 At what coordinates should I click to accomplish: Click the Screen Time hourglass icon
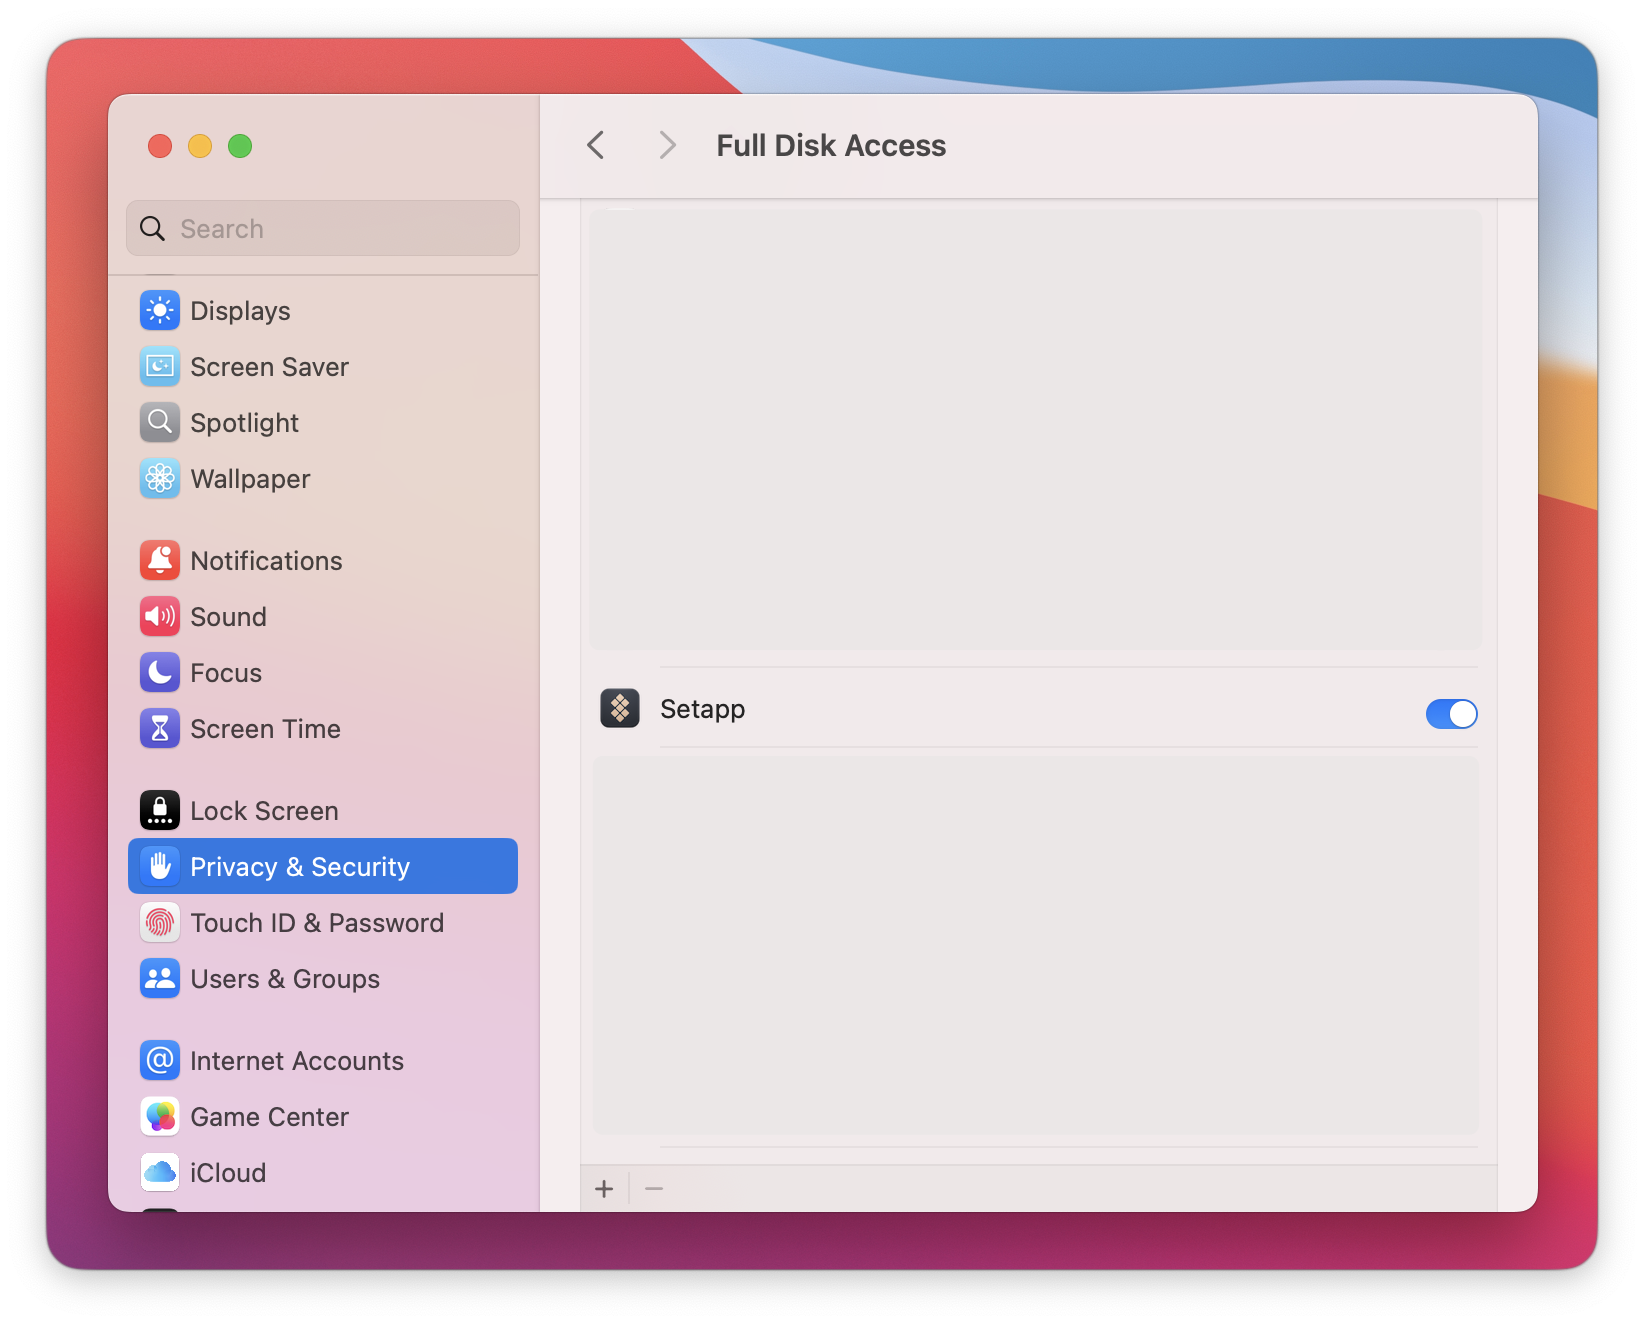click(x=159, y=728)
